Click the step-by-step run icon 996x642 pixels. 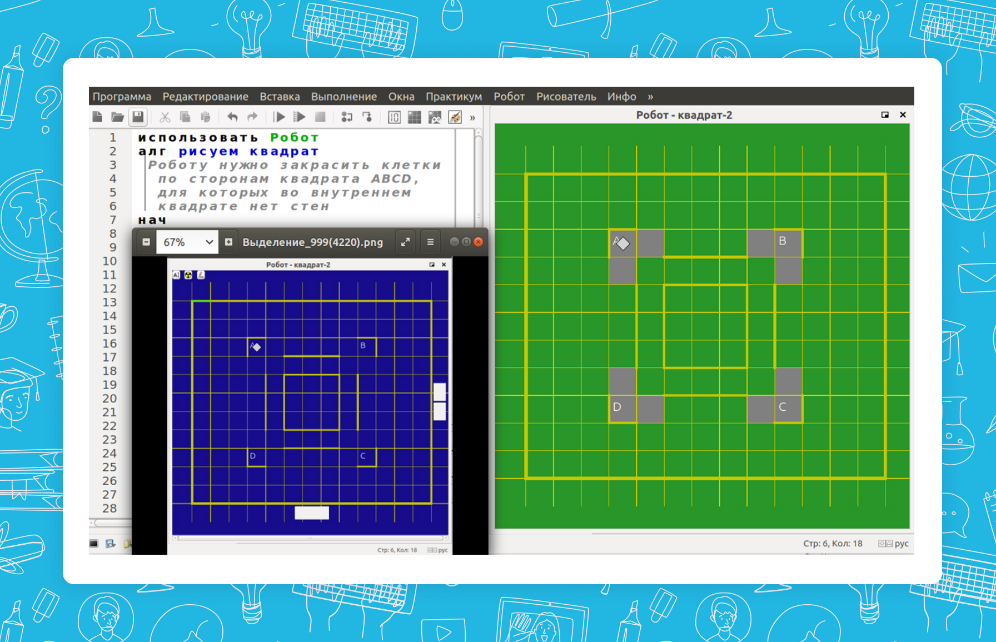pyautogui.click(x=300, y=117)
